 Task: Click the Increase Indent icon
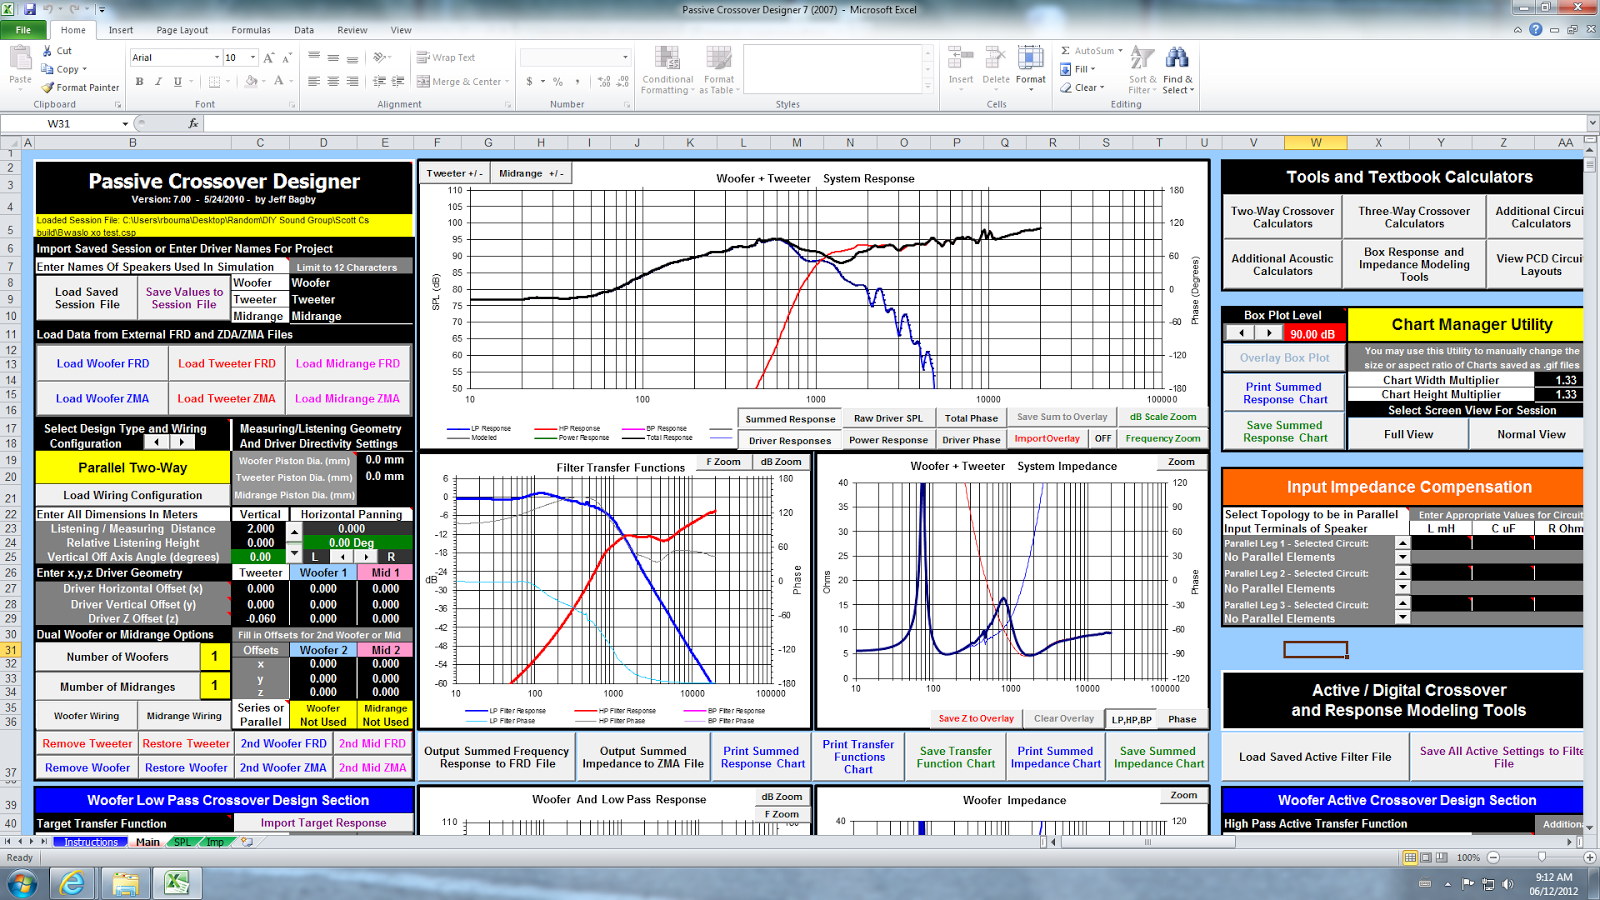coord(398,81)
